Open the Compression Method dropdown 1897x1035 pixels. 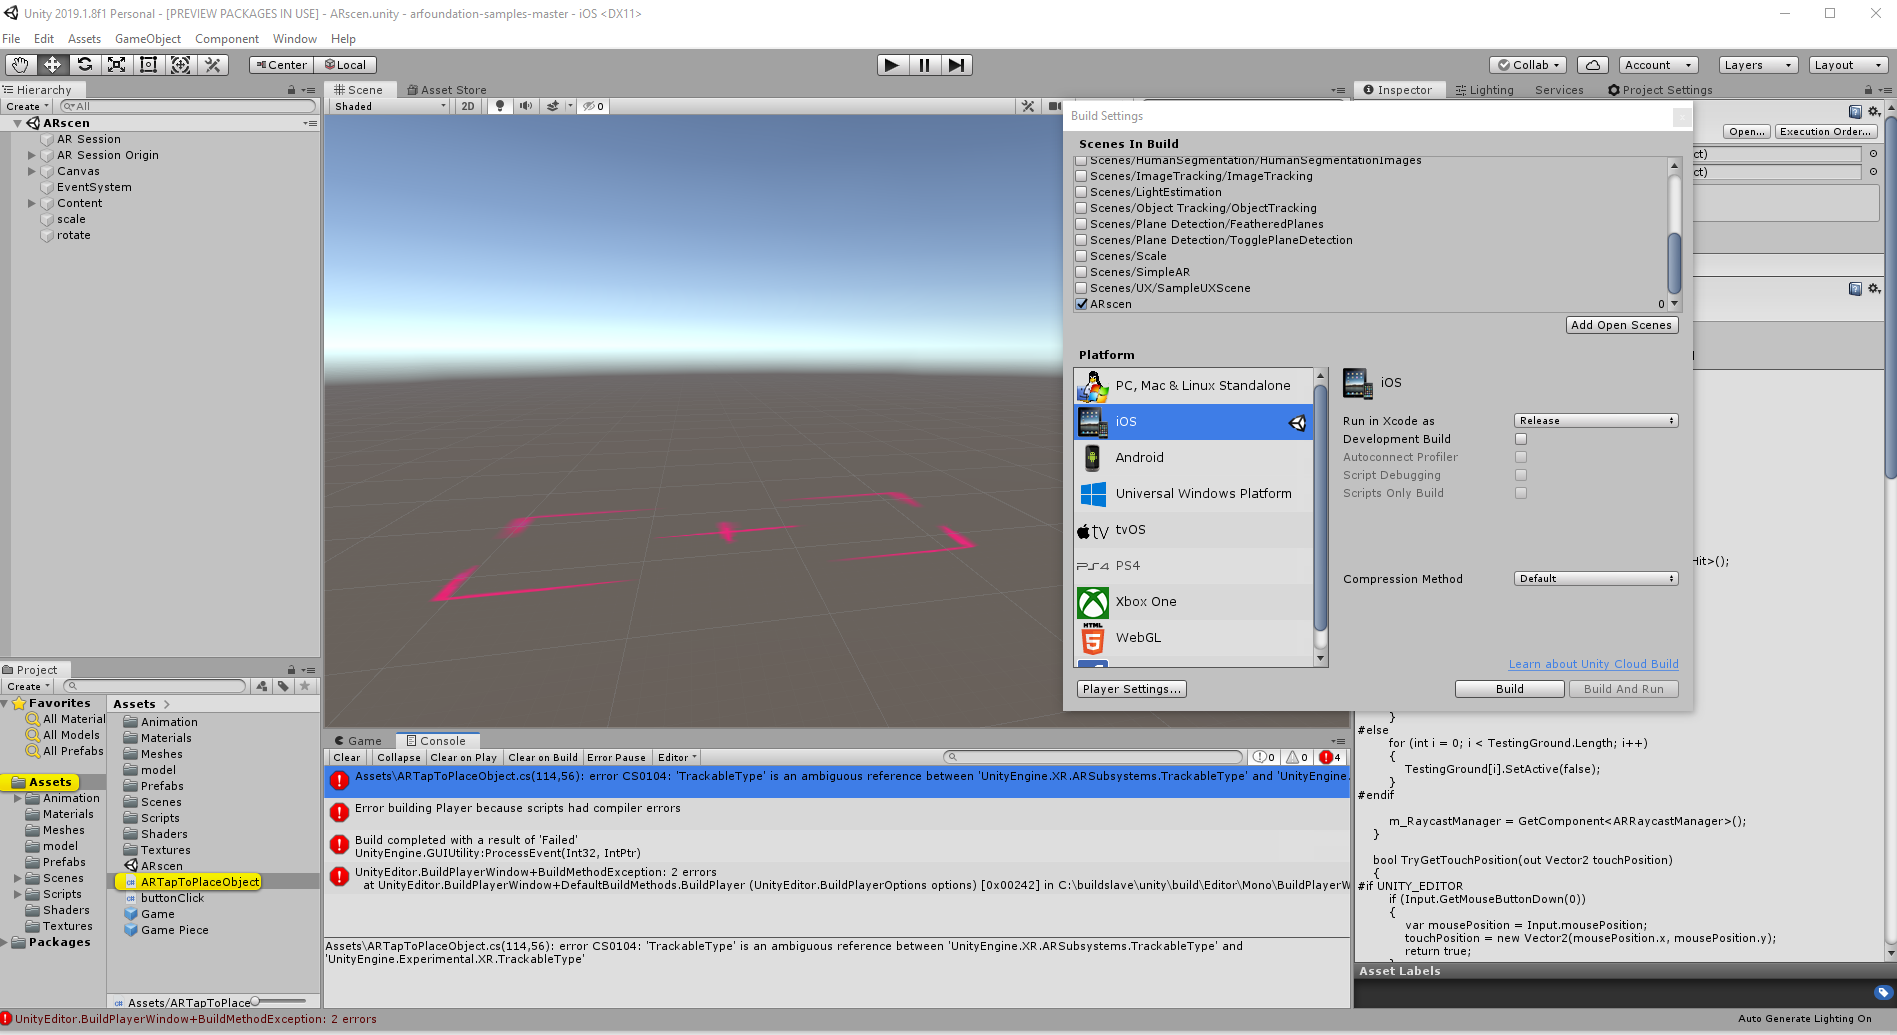pyautogui.click(x=1594, y=578)
